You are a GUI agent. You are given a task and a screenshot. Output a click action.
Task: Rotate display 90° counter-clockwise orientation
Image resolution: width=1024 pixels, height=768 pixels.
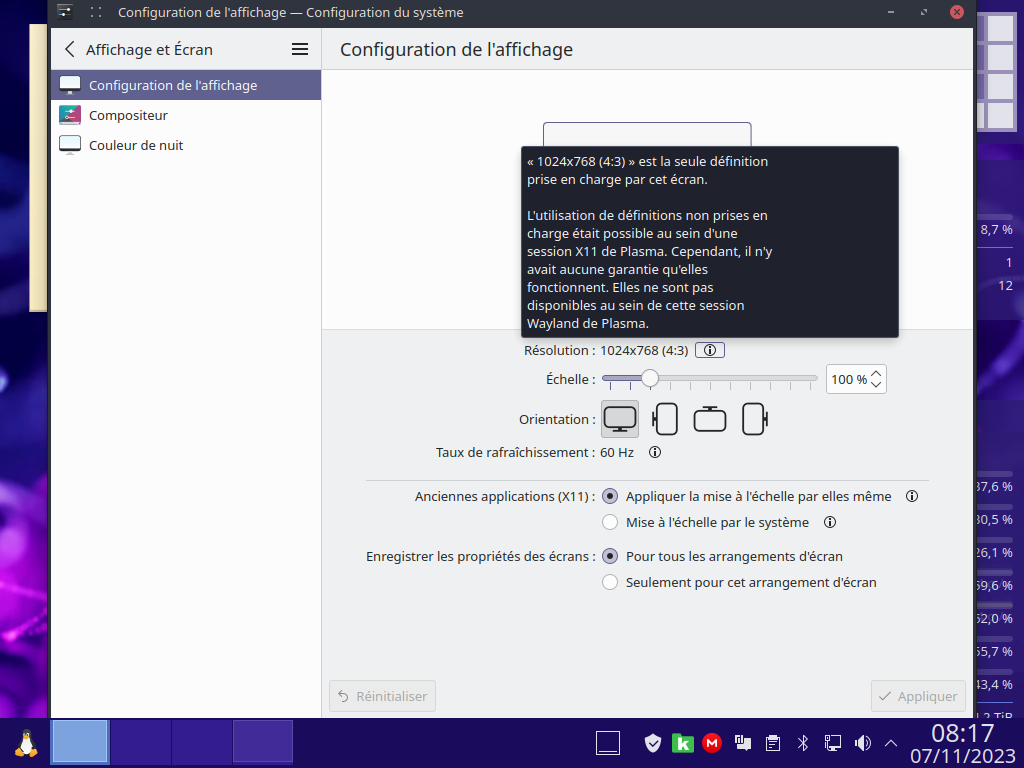(x=665, y=419)
